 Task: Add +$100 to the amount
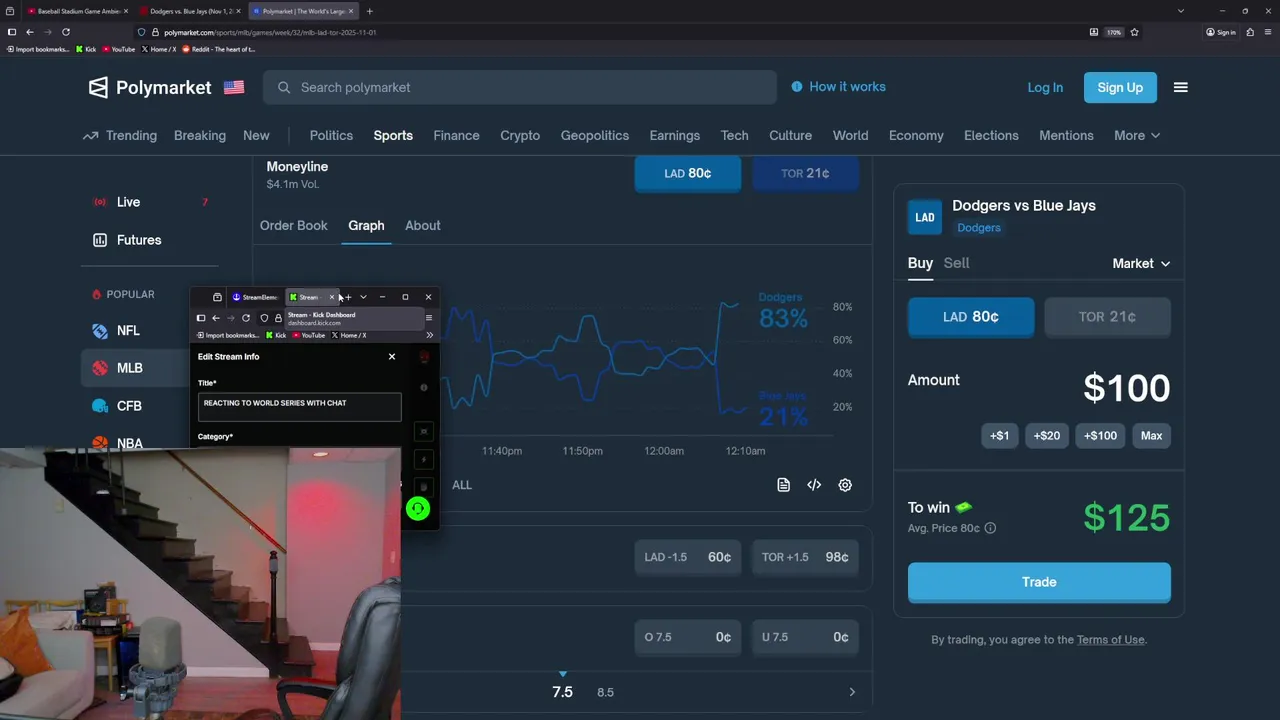point(1101,435)
